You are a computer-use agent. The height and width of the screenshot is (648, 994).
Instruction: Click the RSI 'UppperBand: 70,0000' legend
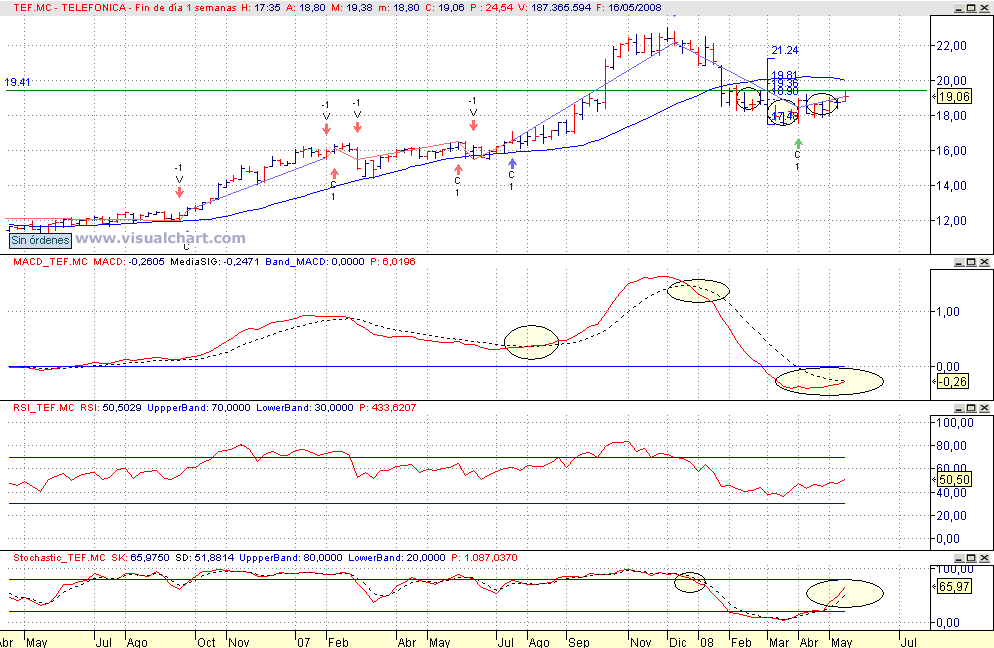(x=199, y=408)
